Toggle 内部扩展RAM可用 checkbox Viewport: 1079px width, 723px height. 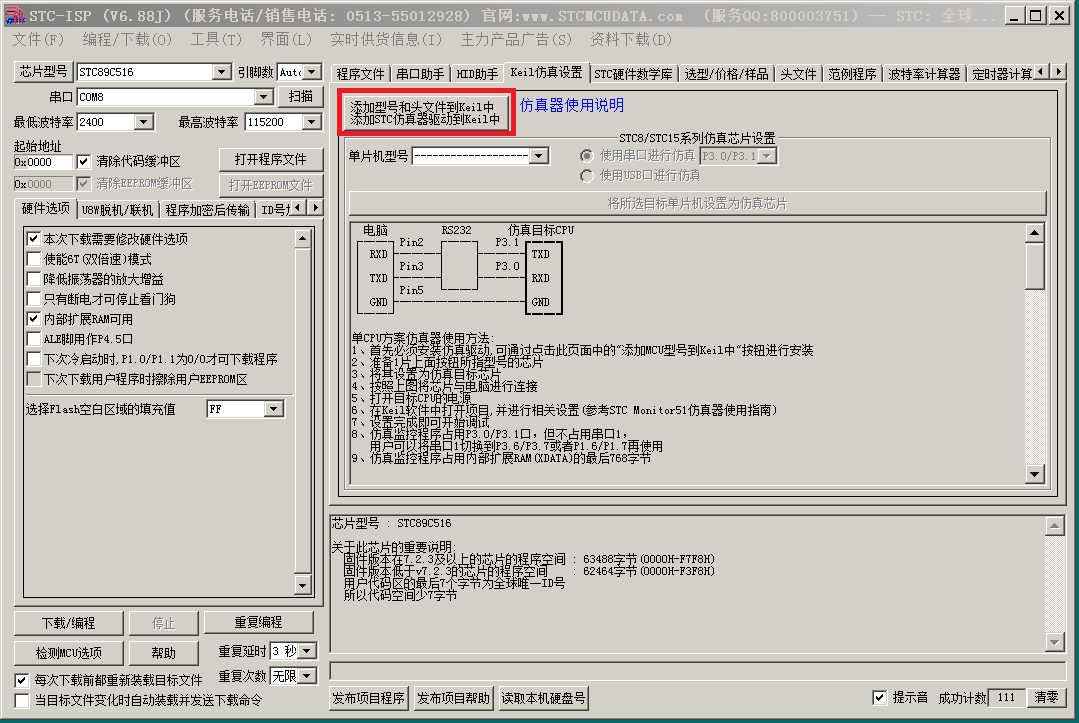tap(34, 319)
